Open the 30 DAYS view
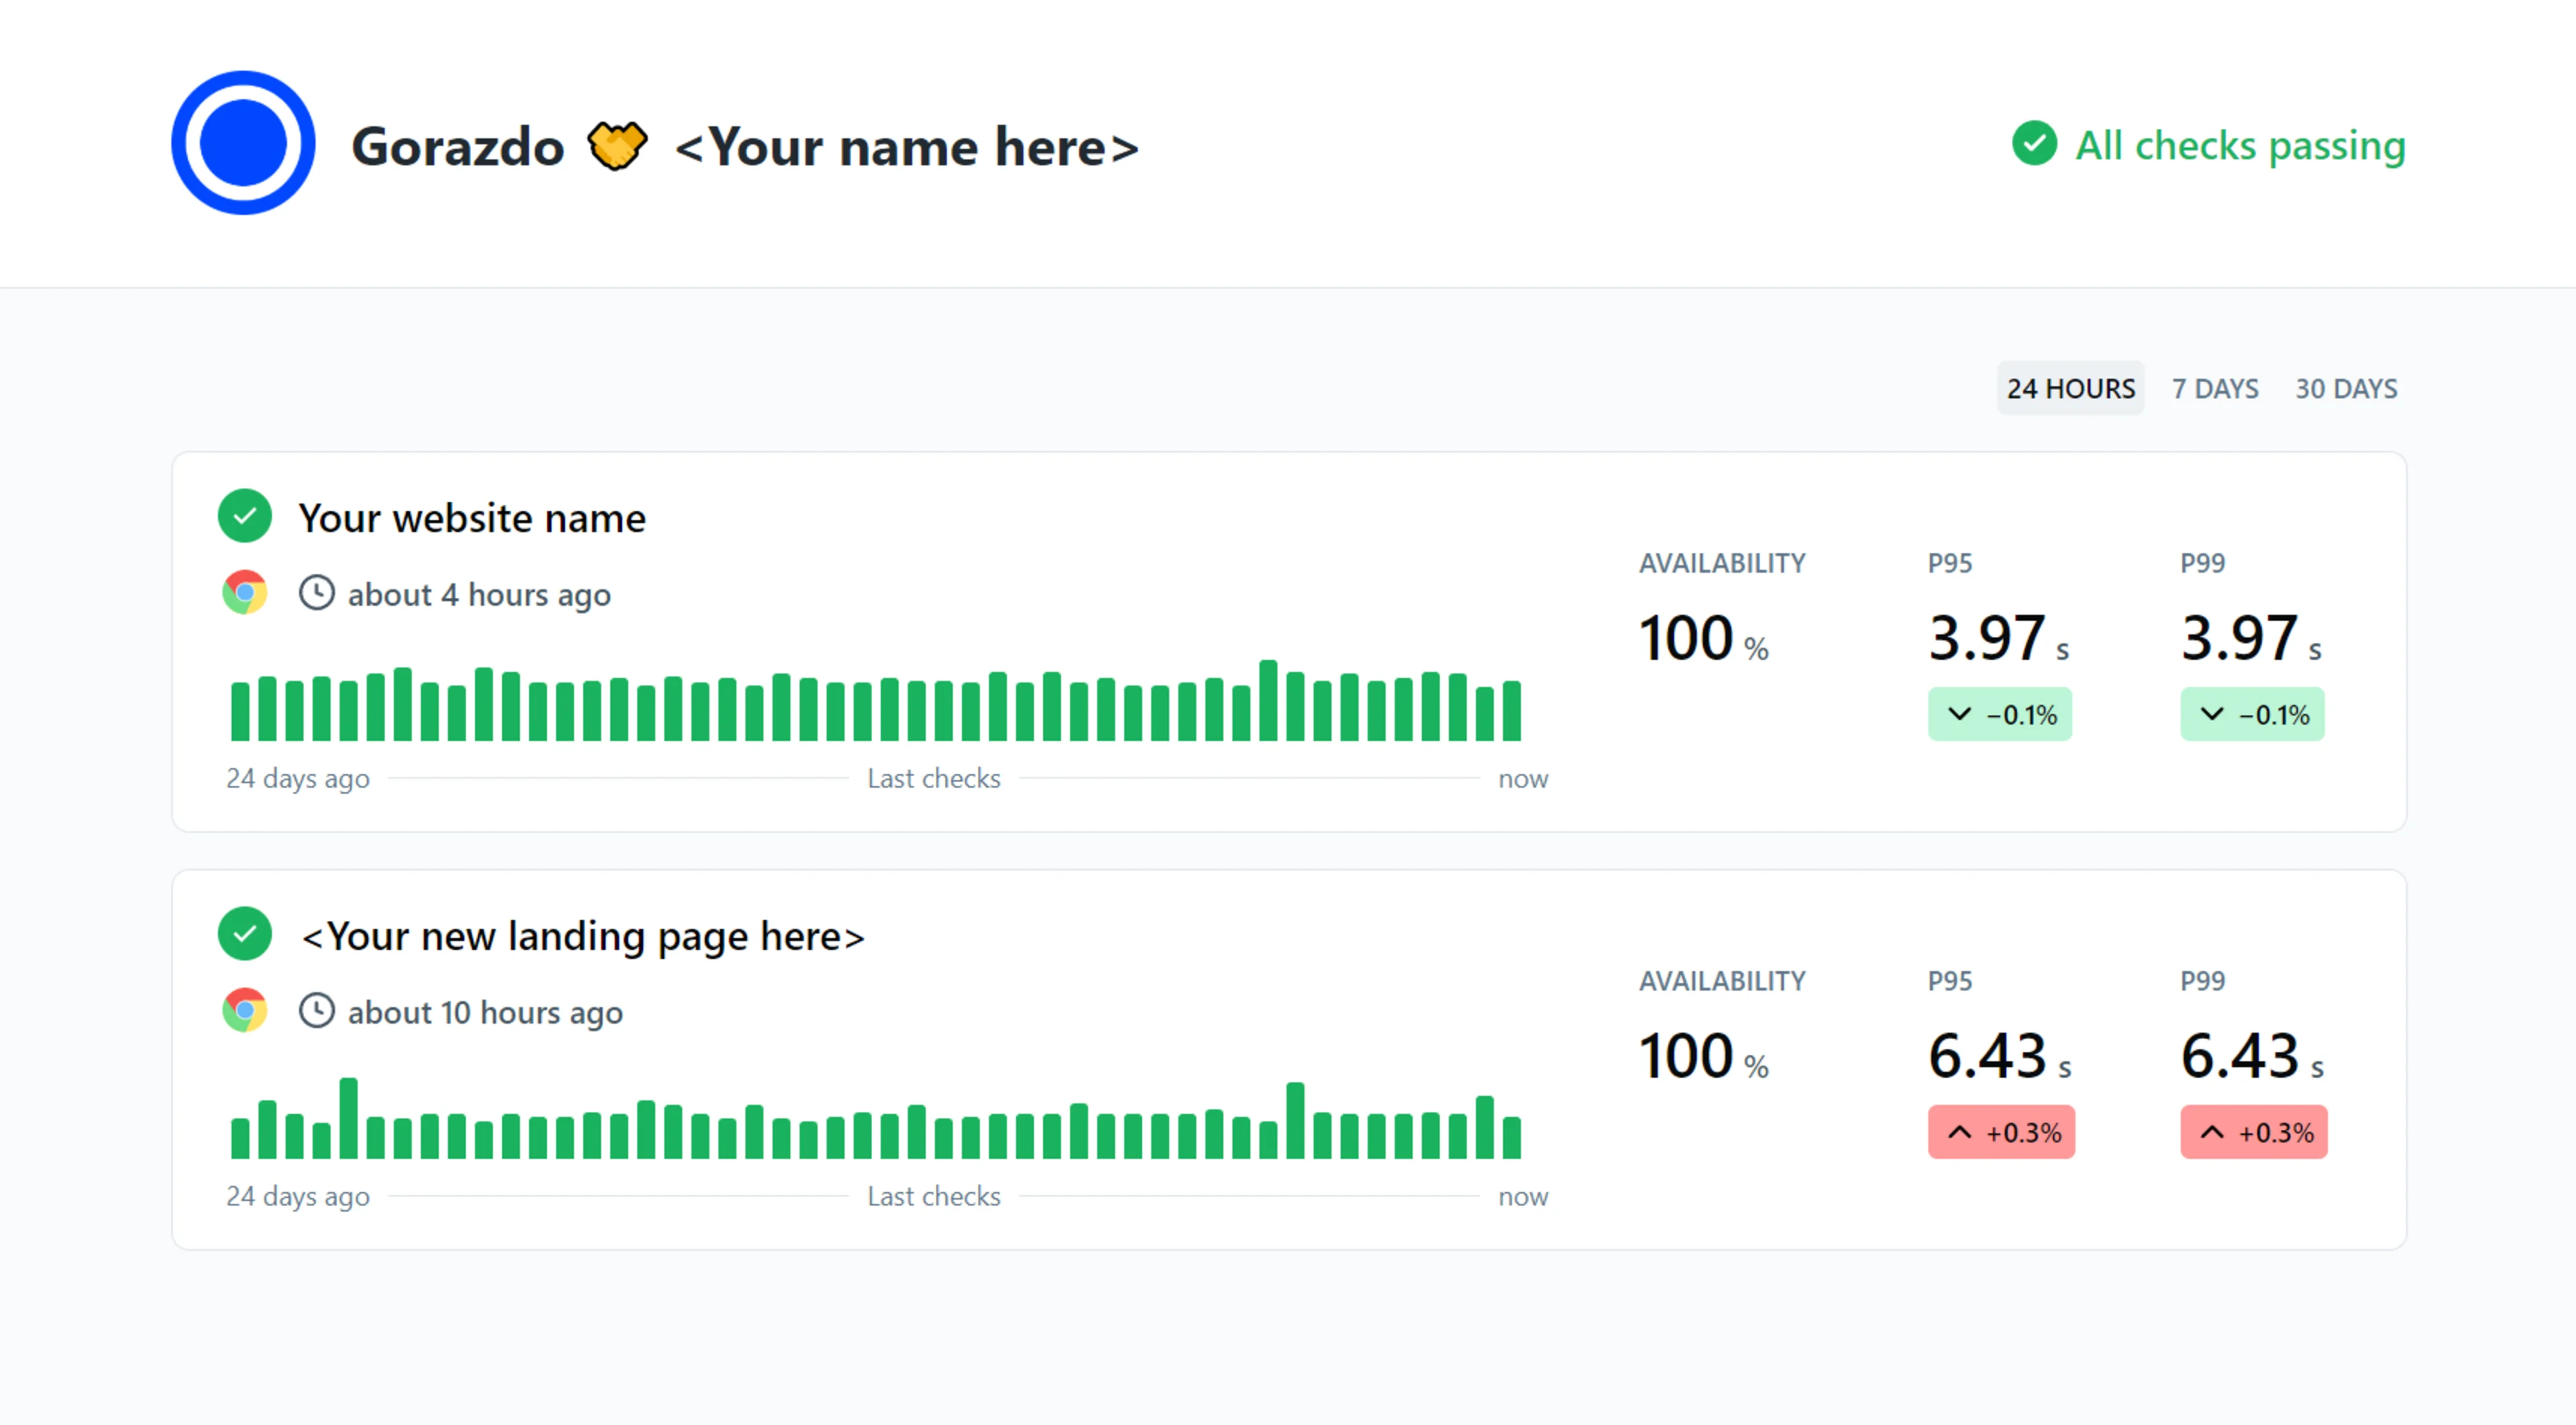 pos(2345,388)
